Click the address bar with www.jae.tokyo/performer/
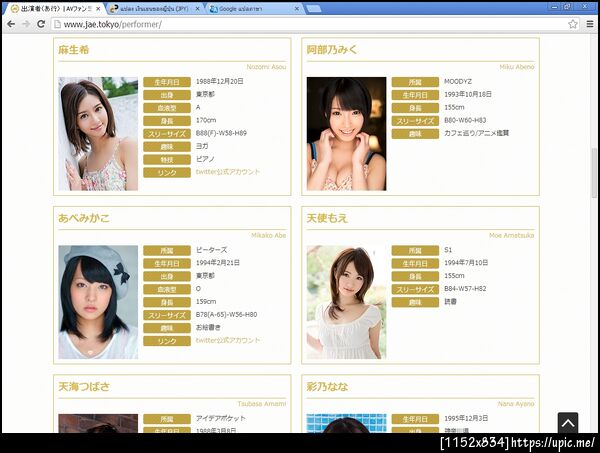 tap(316, 24)
